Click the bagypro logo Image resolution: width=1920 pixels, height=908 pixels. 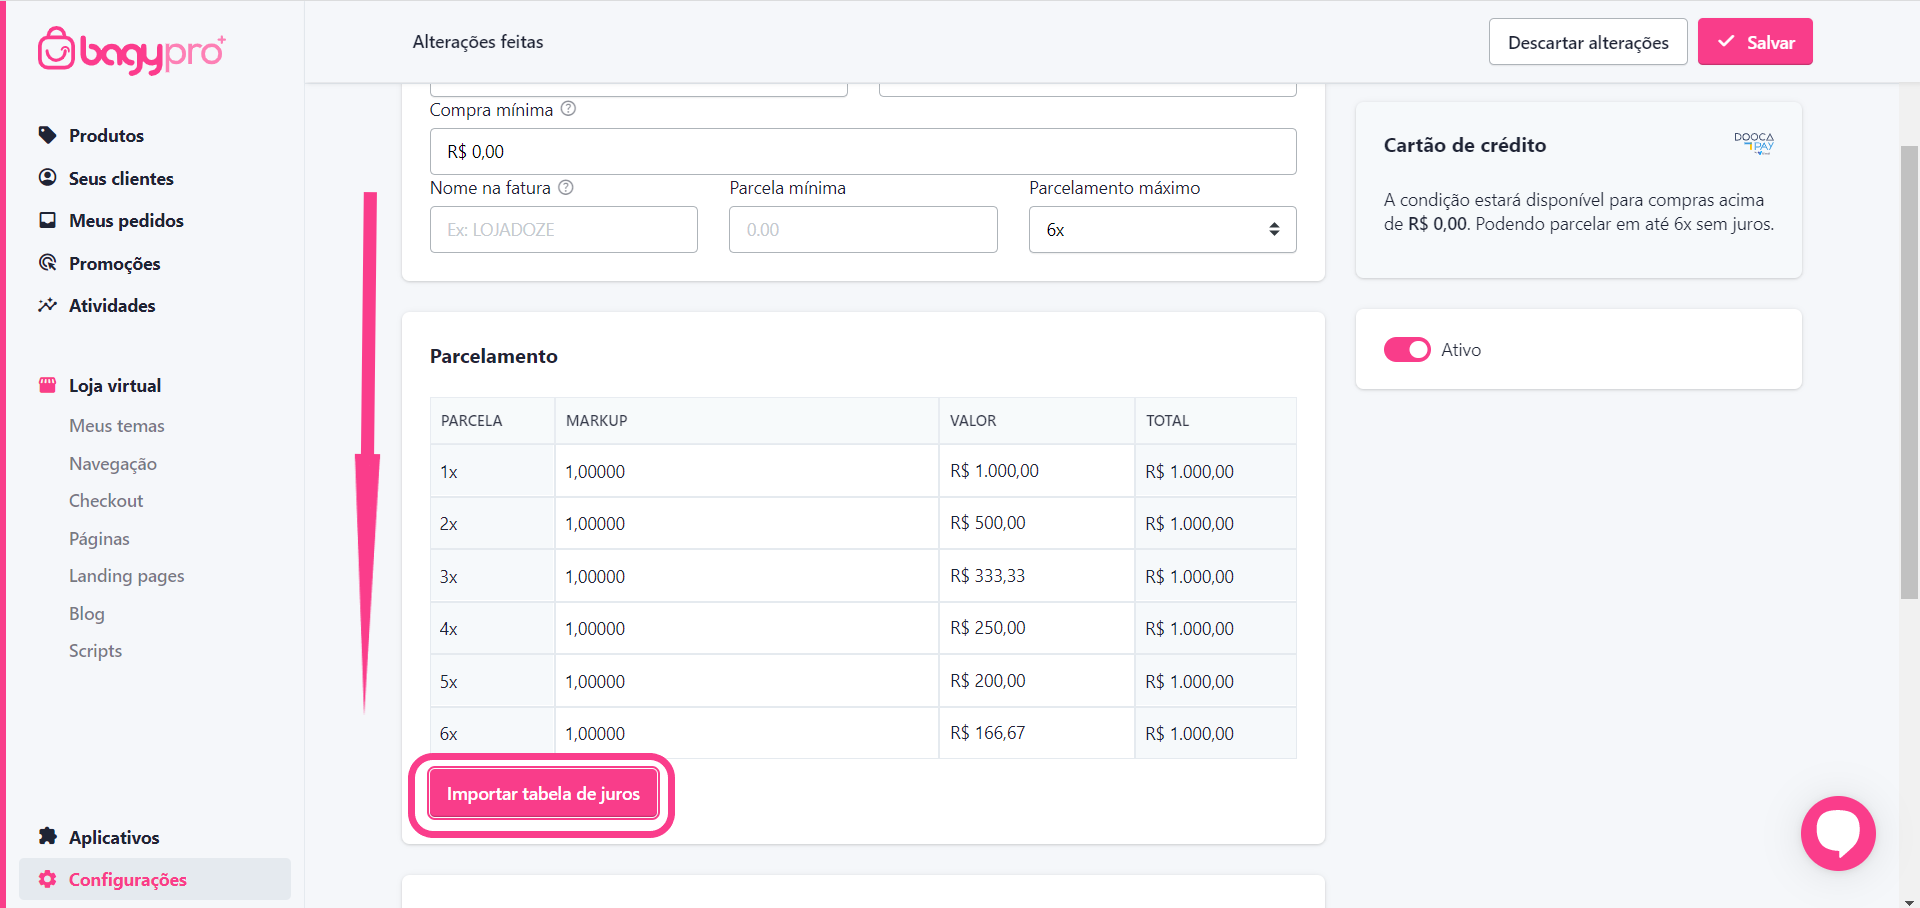click(x=131, y=51)
